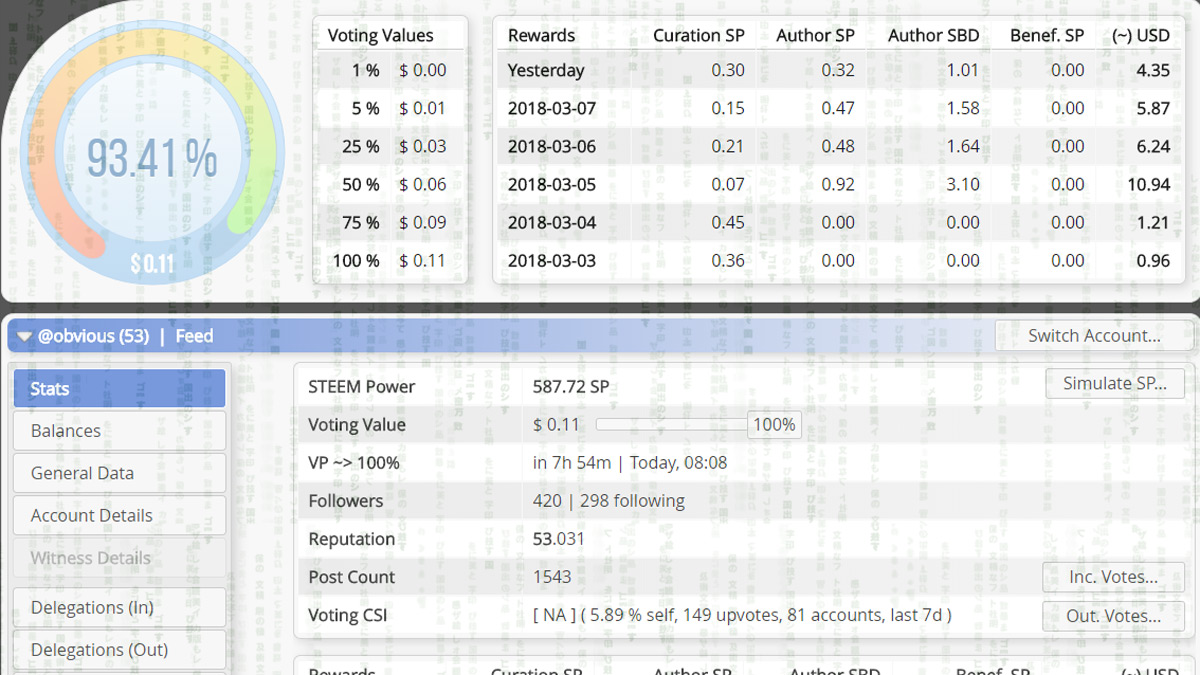This screenshot has width=1200, height=675.
Task: Click the 4.35 USD value for Yesterday
Action: [1153, 70]
